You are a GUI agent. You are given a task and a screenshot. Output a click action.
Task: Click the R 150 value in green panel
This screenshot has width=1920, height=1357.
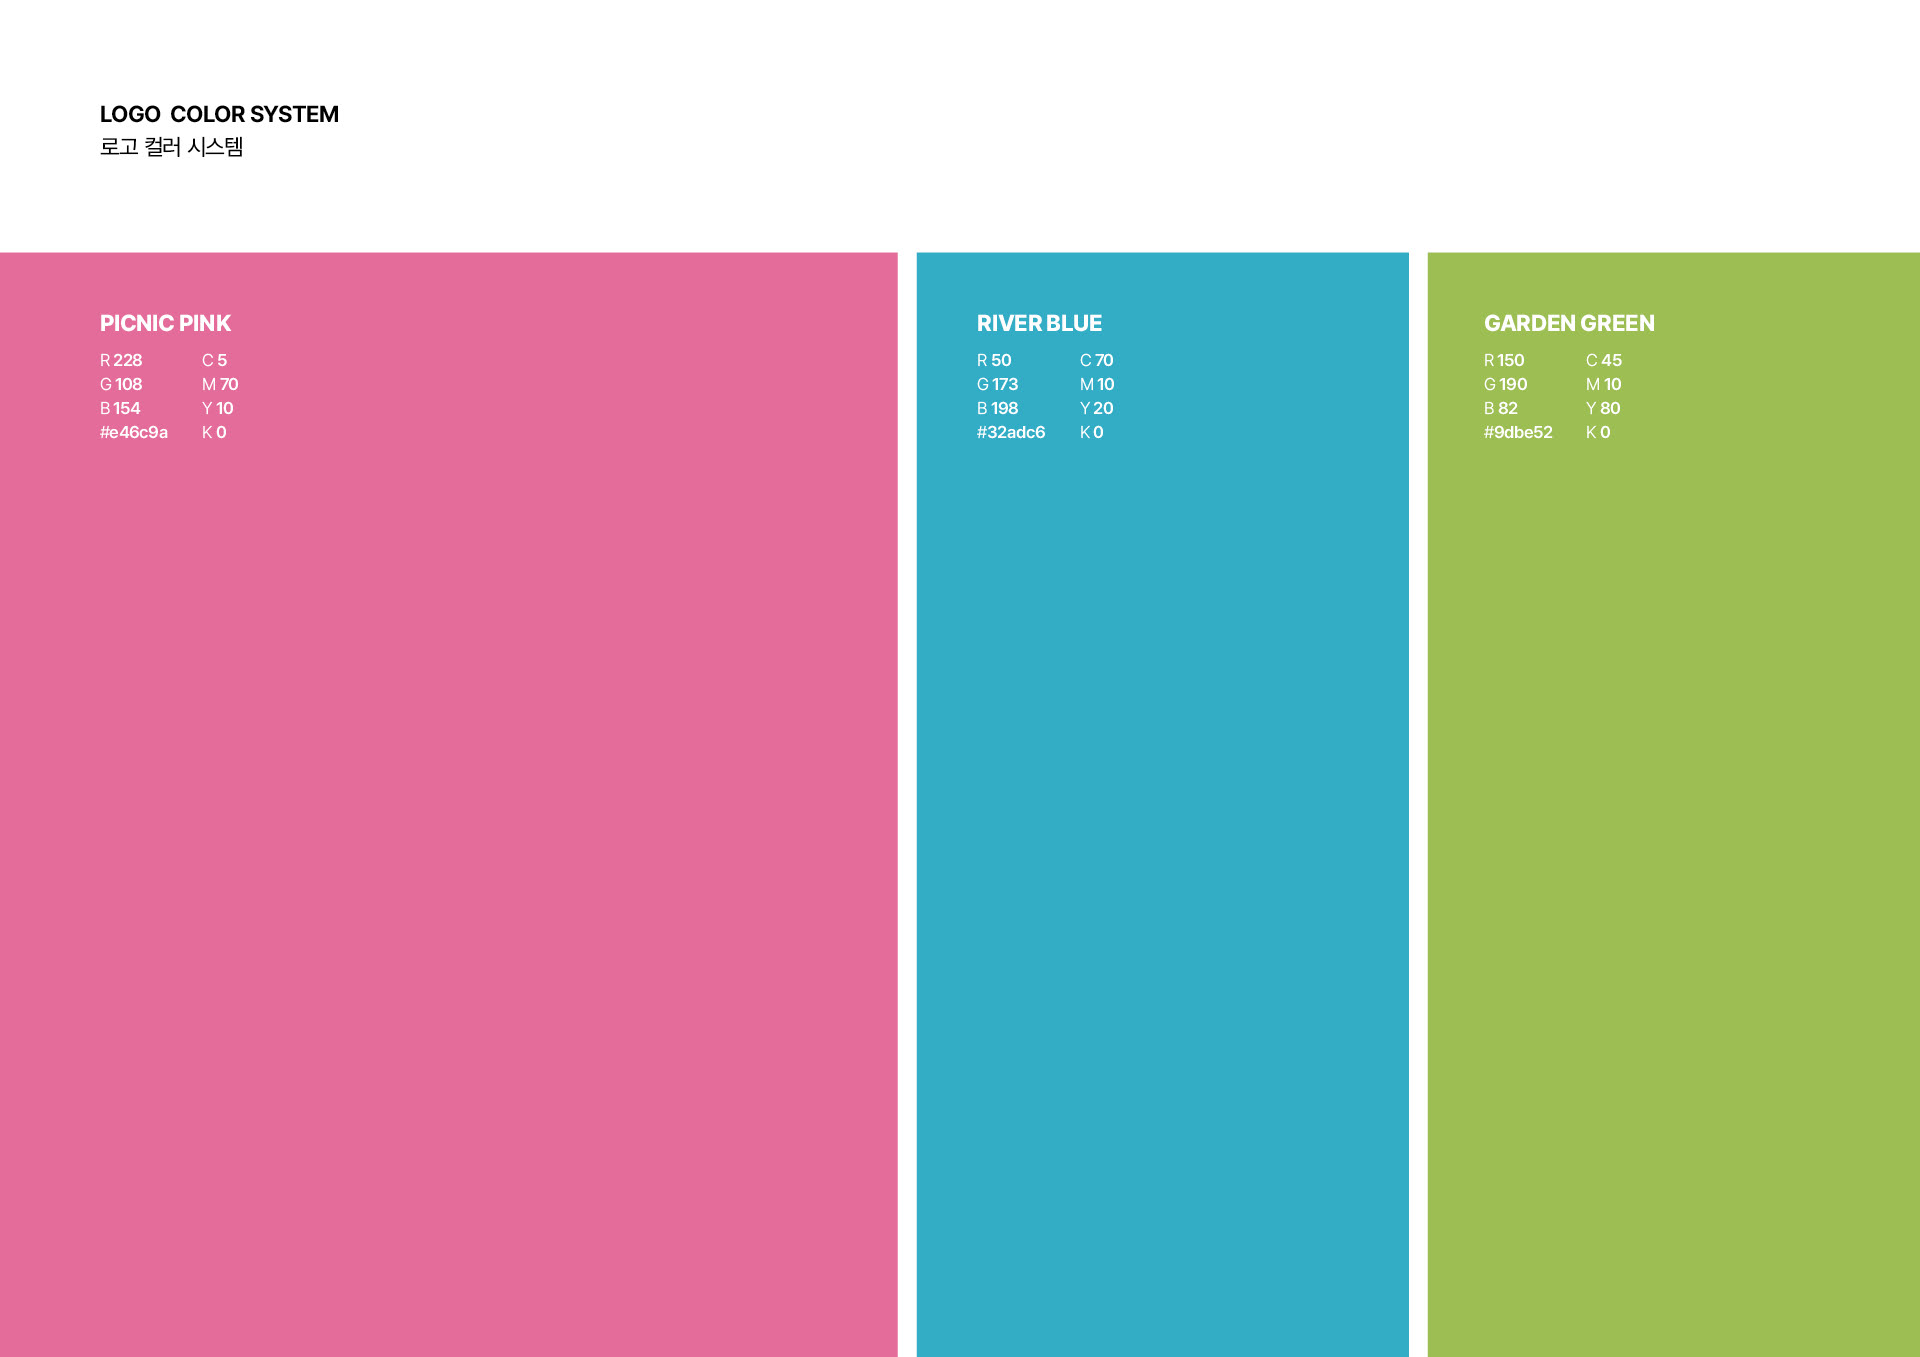click(1504, 360)
